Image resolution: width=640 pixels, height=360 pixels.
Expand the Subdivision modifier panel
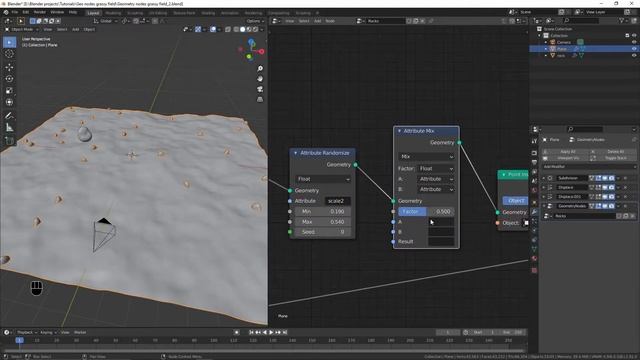[x=544, y=178]
